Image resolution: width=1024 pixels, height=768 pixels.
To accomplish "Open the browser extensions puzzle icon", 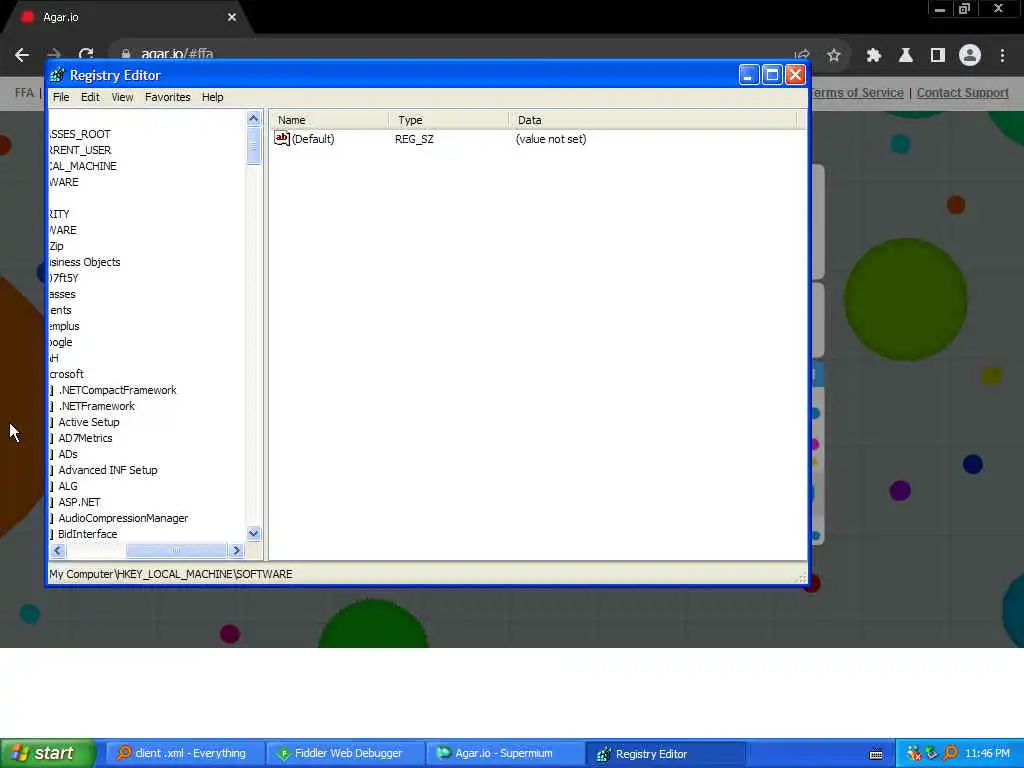I will coord(874,56).
